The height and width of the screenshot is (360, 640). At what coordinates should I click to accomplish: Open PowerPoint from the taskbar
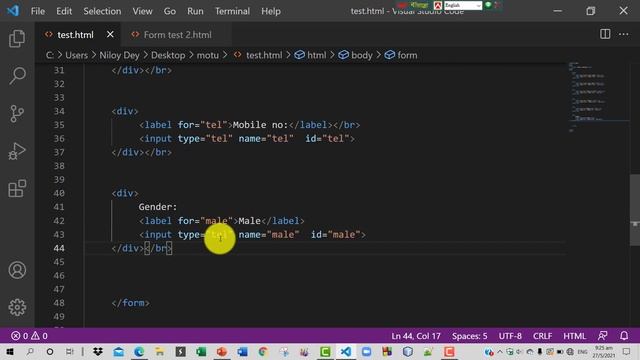point(222,351)
